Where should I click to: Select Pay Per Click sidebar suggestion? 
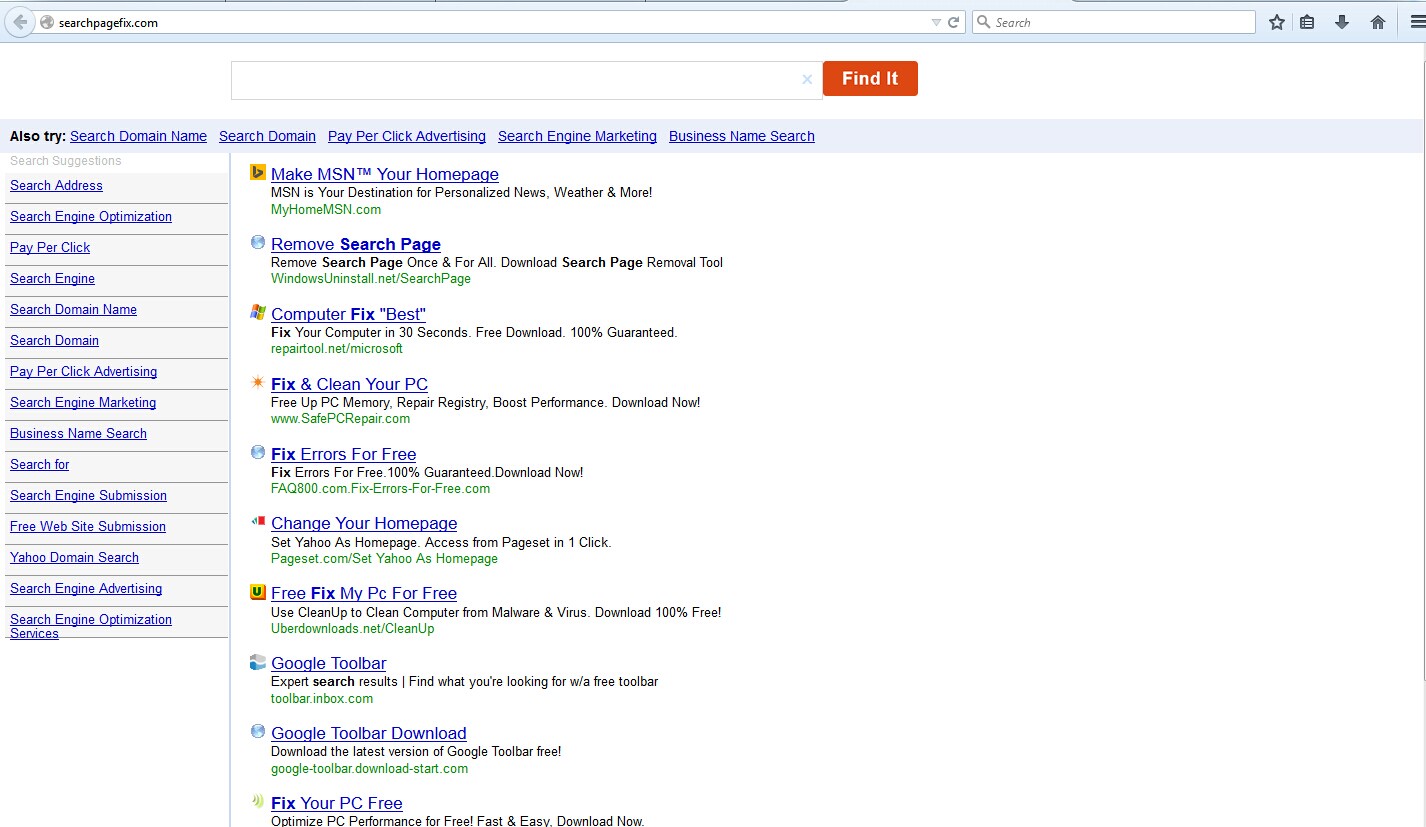[x=50, y=248]
